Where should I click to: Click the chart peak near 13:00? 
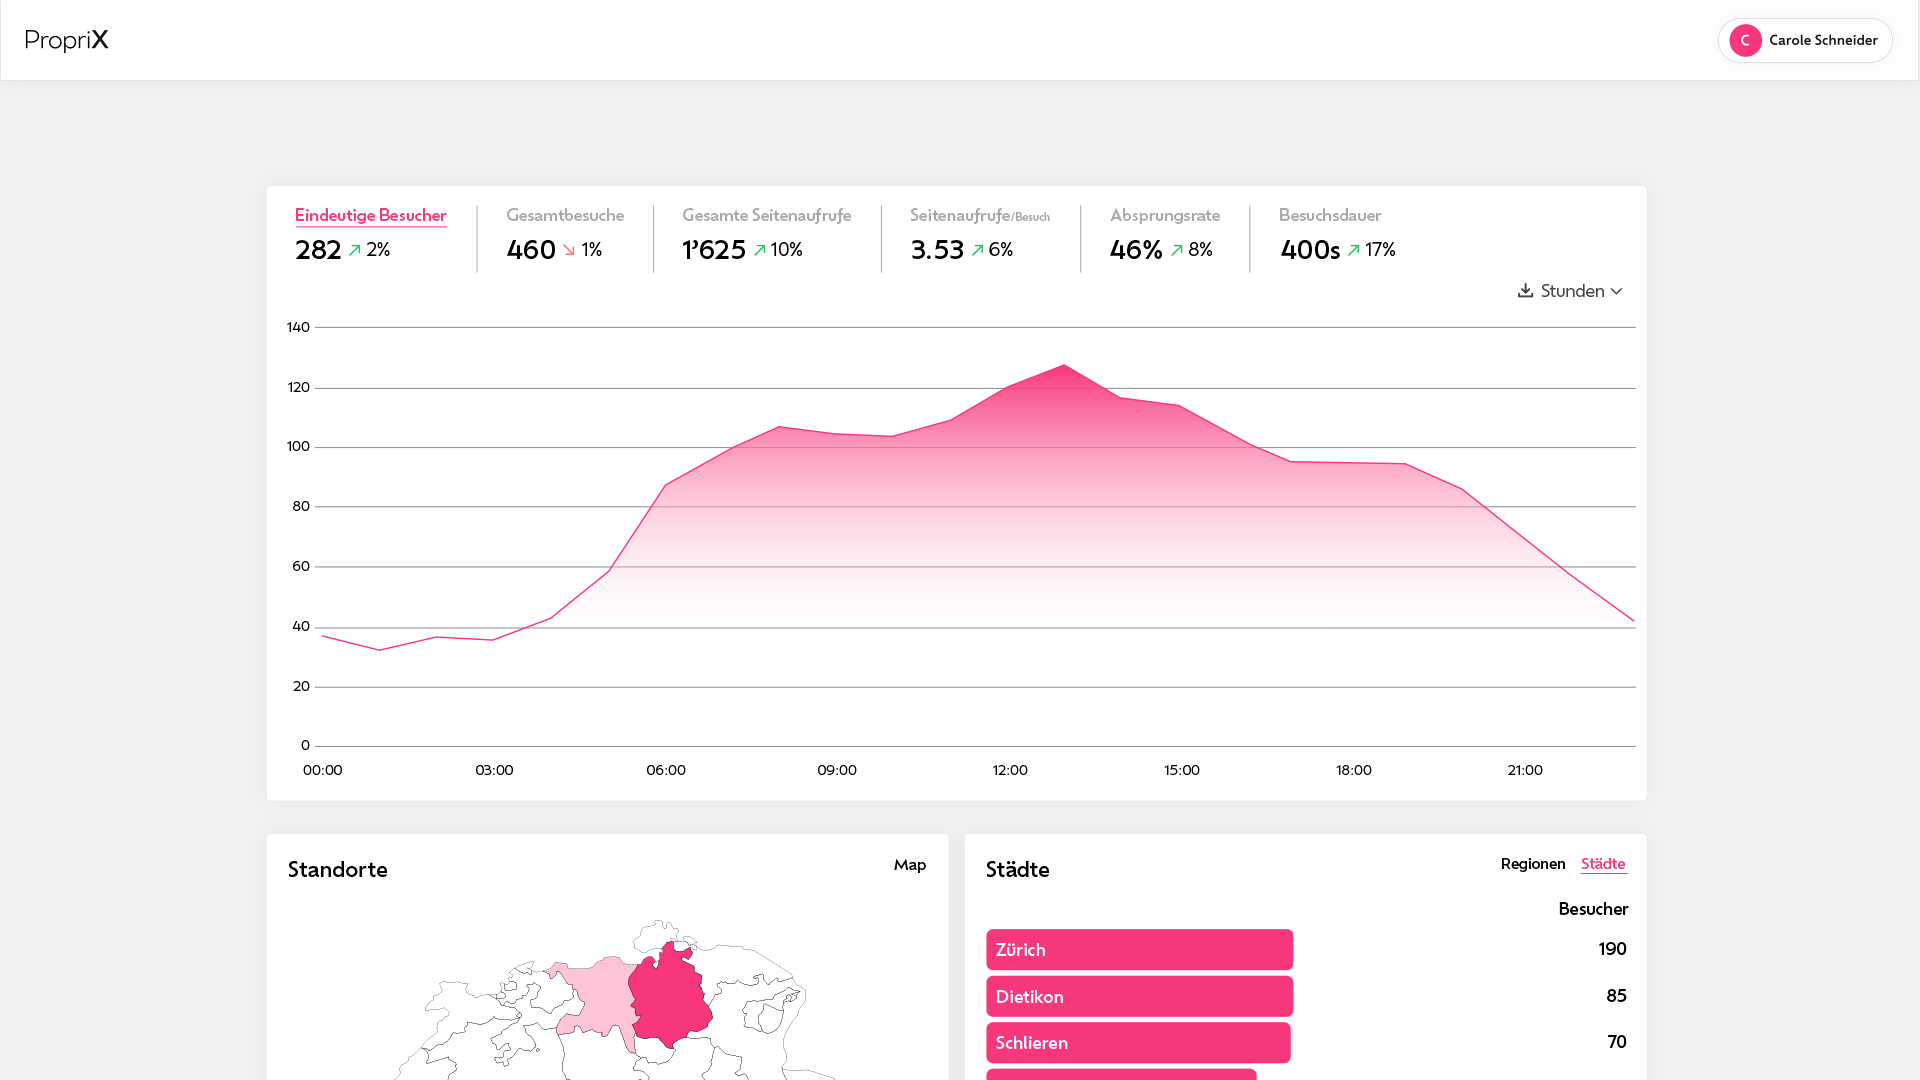1064,366
